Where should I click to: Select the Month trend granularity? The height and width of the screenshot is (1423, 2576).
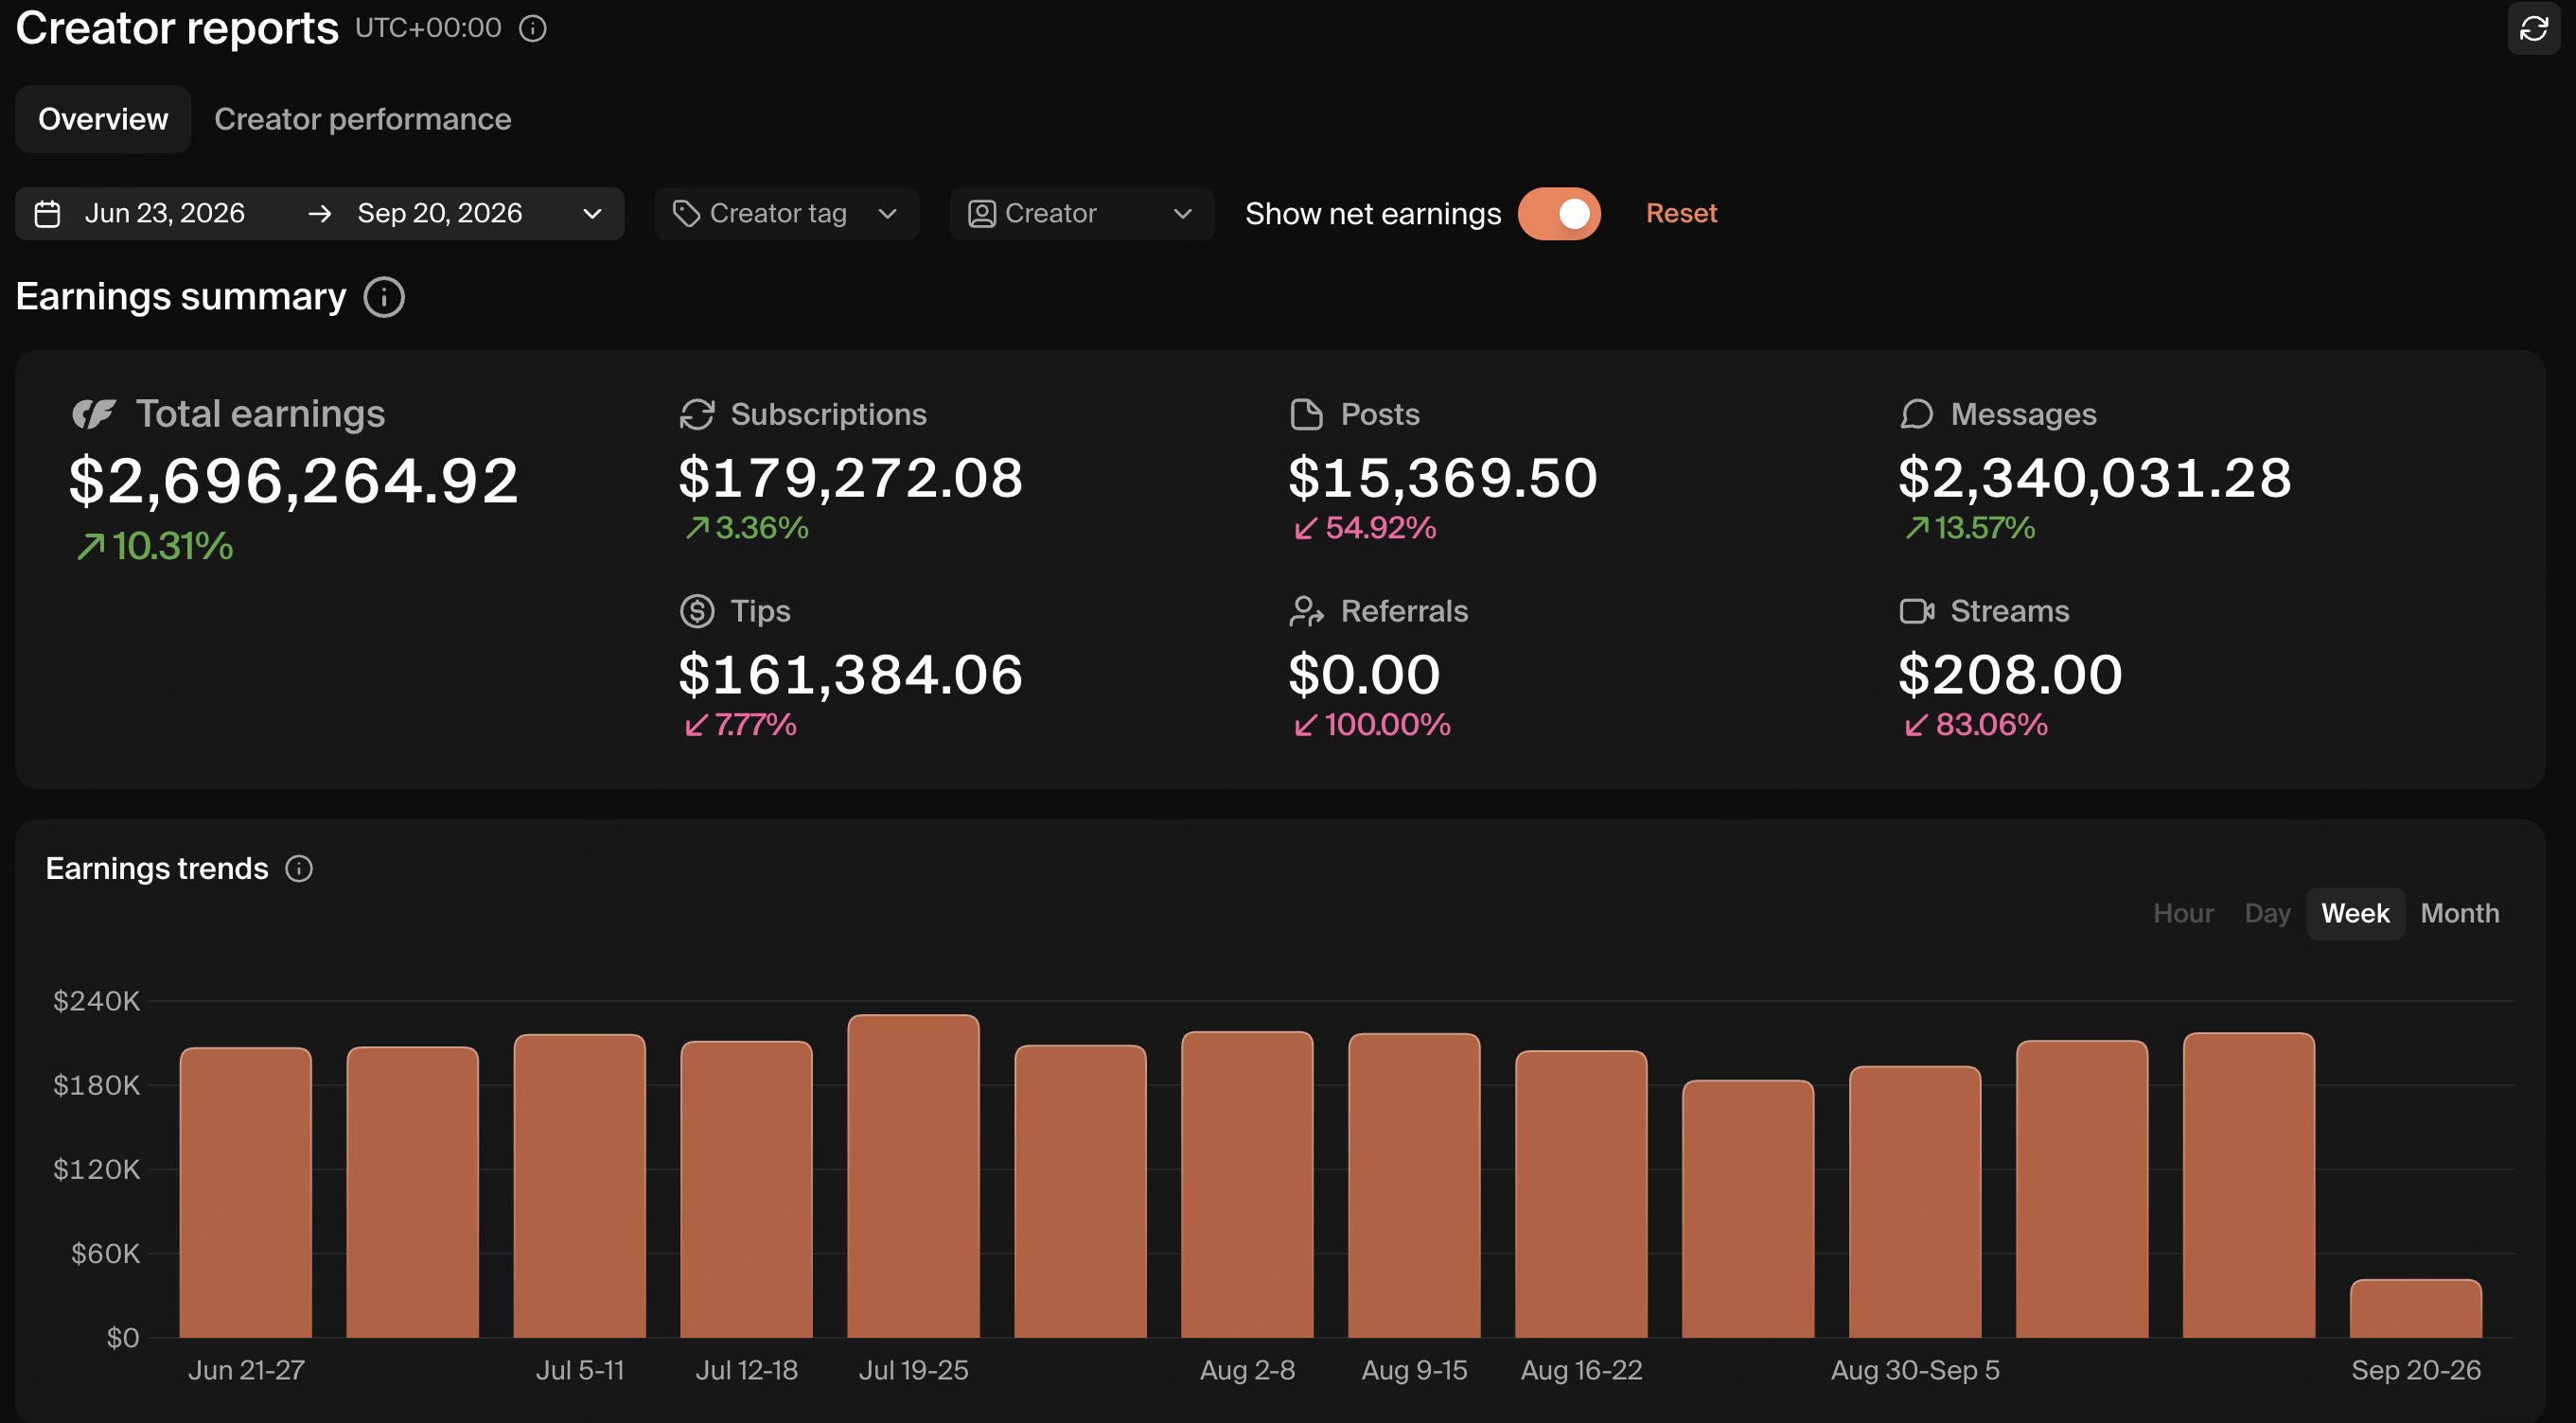coord(2459,913)
